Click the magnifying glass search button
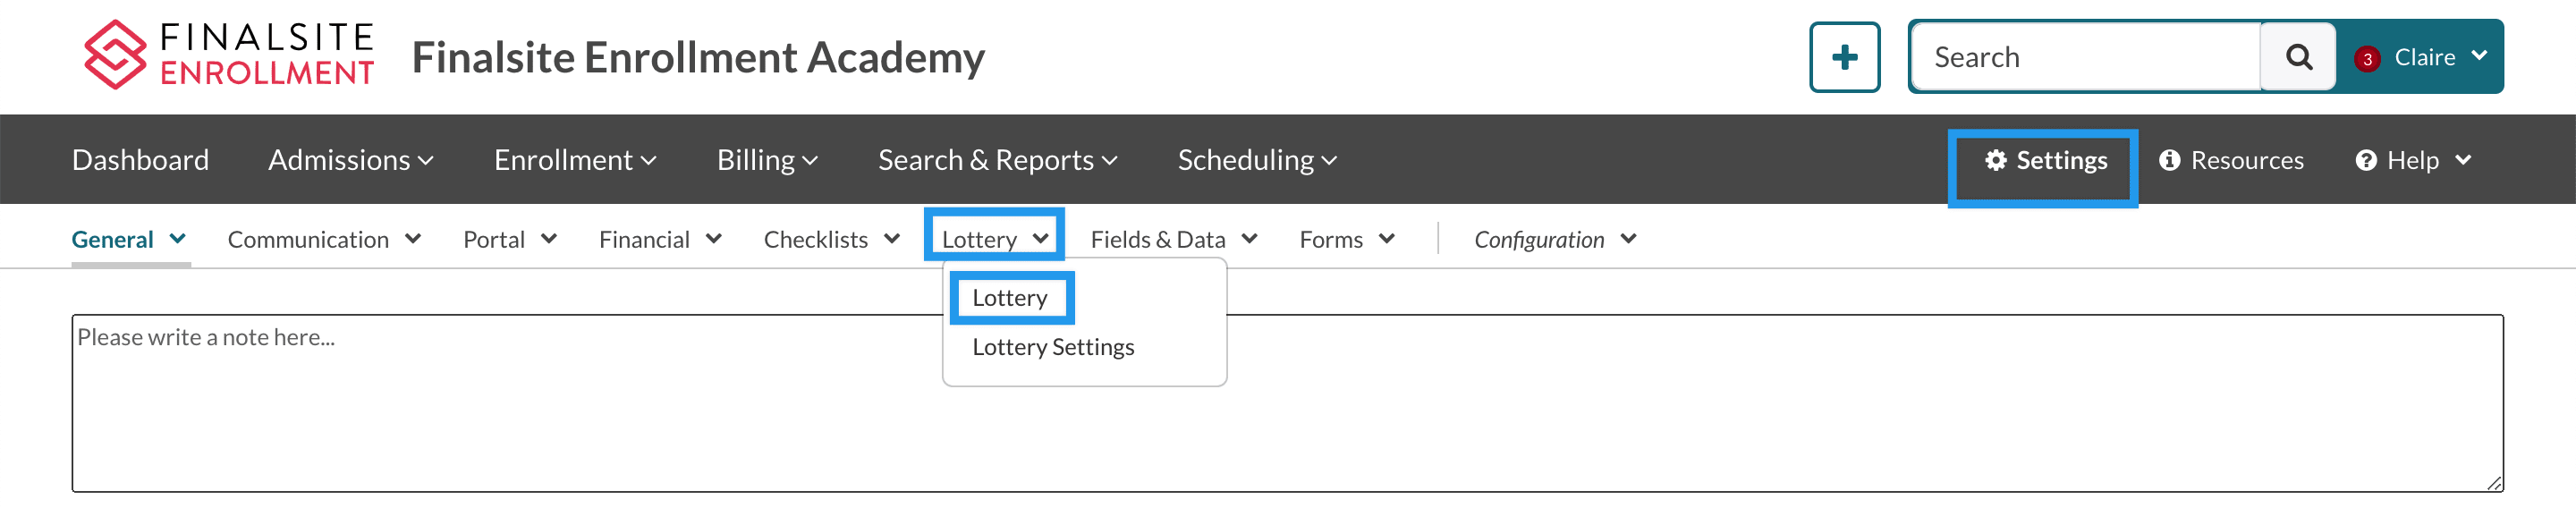The height and width of the screenshot is (508, 2576). [x=2297, y=57]
